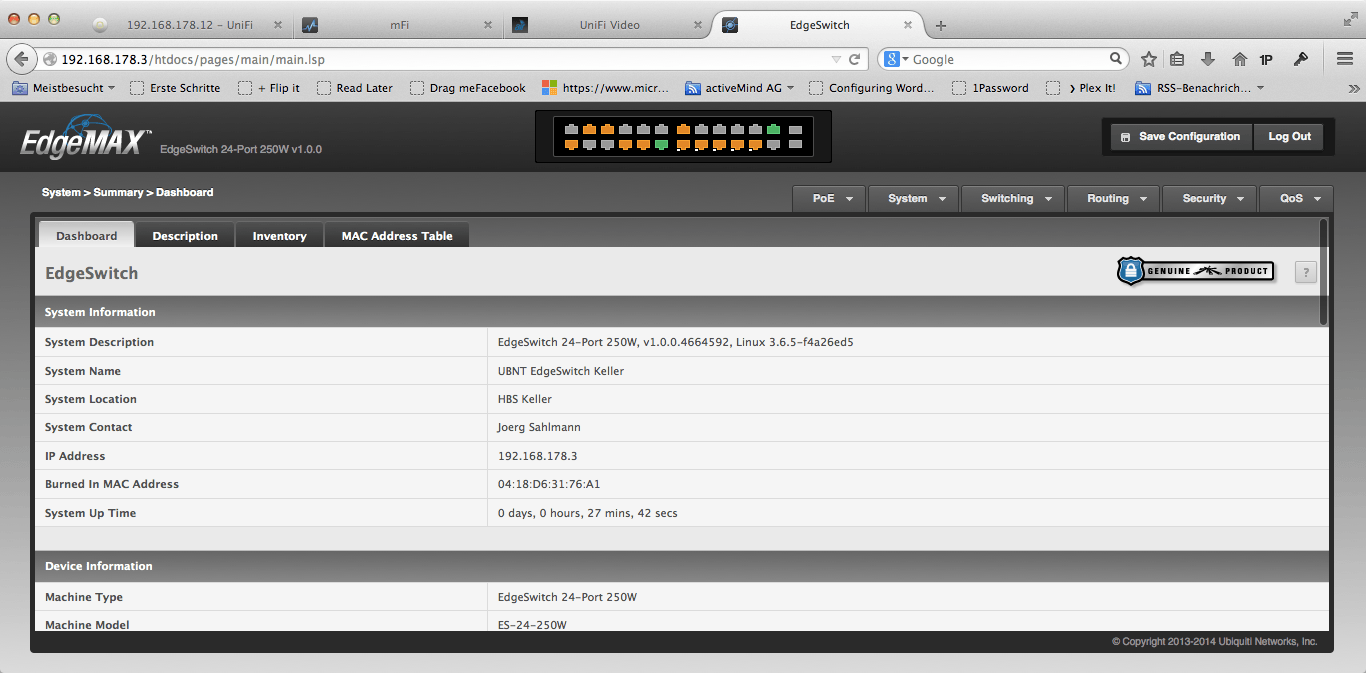Screen dimensions: 1366x673
Task: Open the 1P 1Password toolbar icon
Action: point(1266,59)
